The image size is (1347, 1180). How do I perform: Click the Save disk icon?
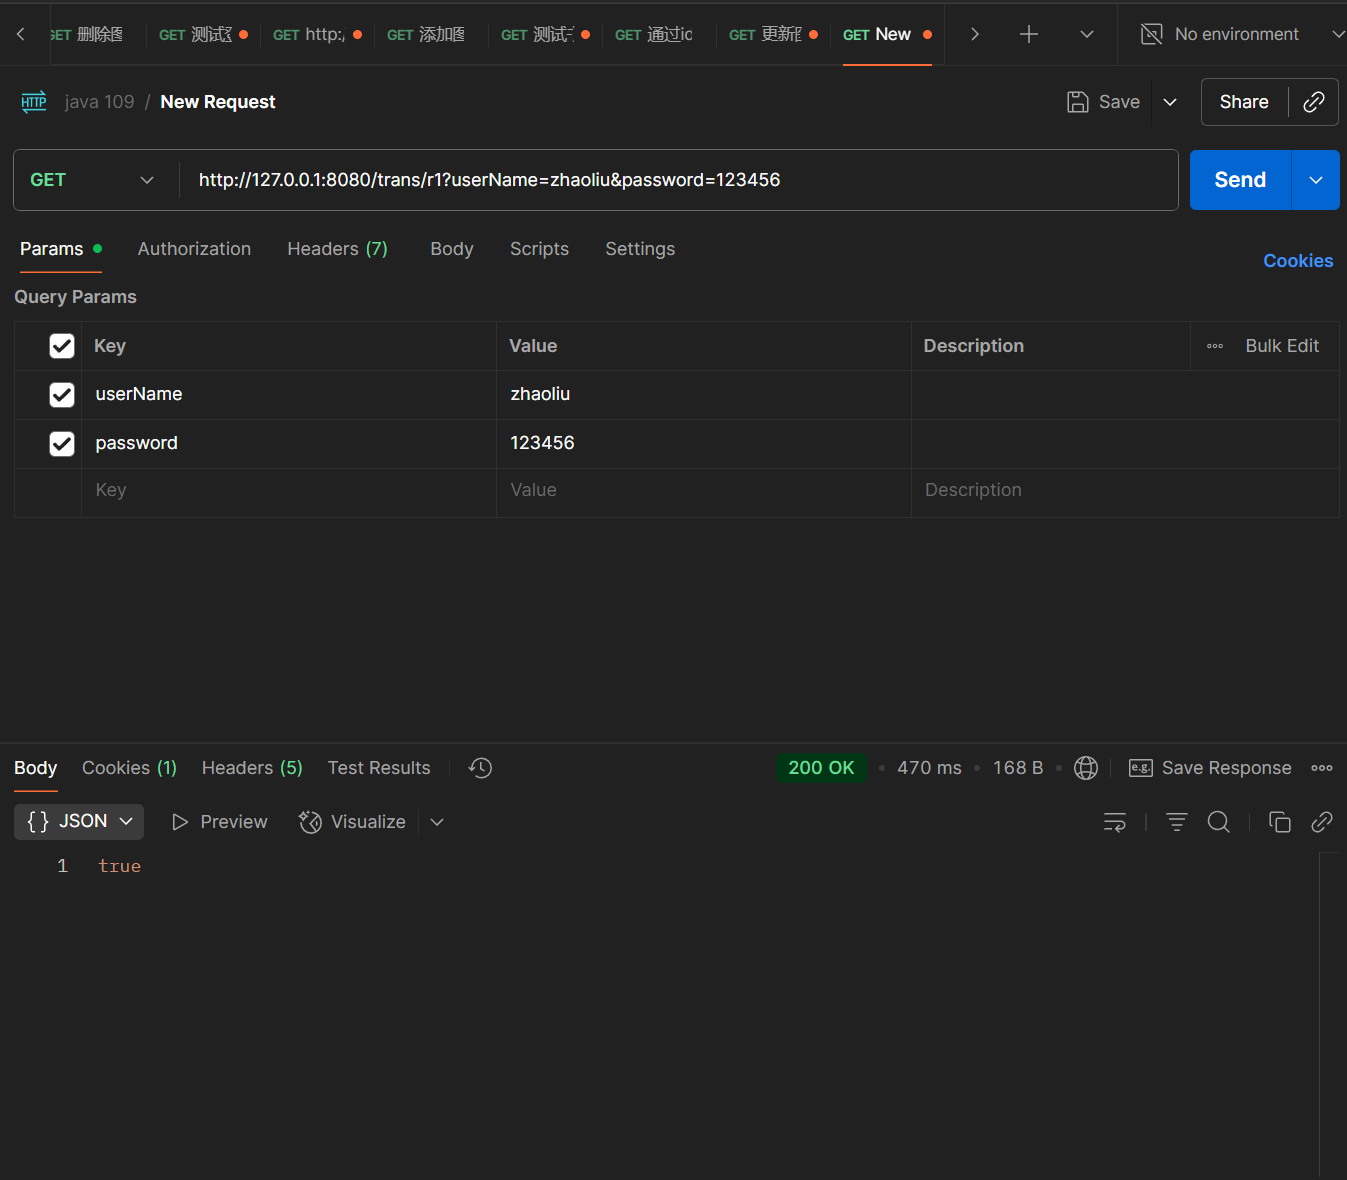[1078, 102]
